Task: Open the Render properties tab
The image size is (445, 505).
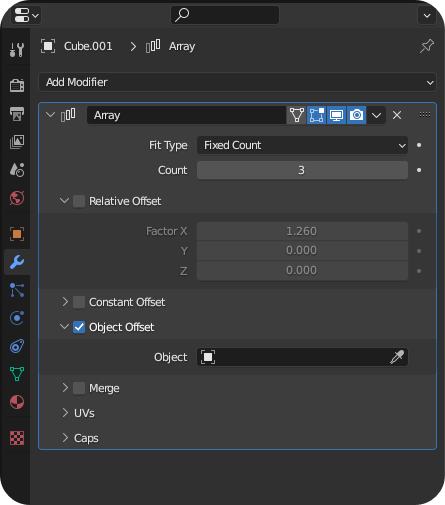Action: pyautogui.click(x=17, y=85)
